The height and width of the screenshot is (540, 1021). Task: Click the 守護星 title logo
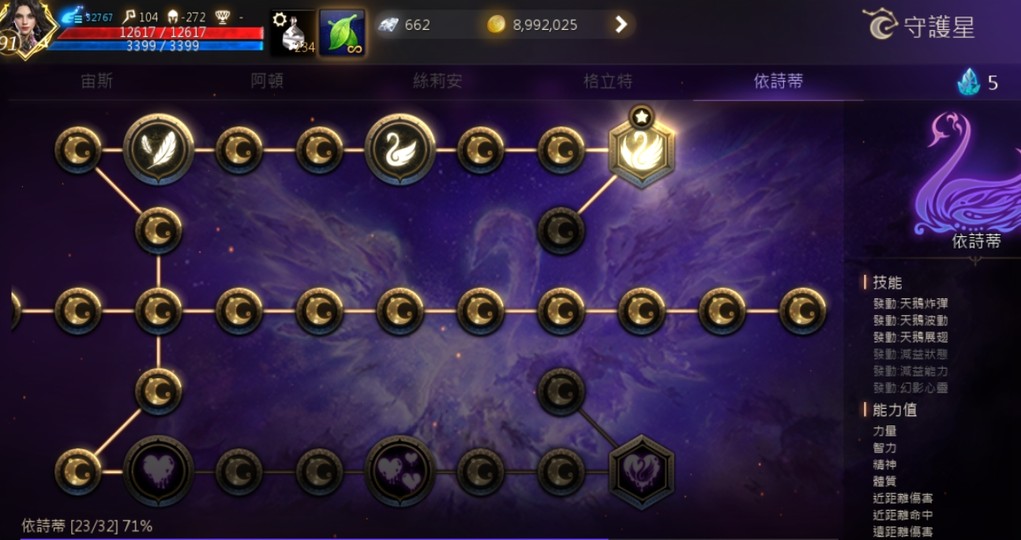(919, 25)
